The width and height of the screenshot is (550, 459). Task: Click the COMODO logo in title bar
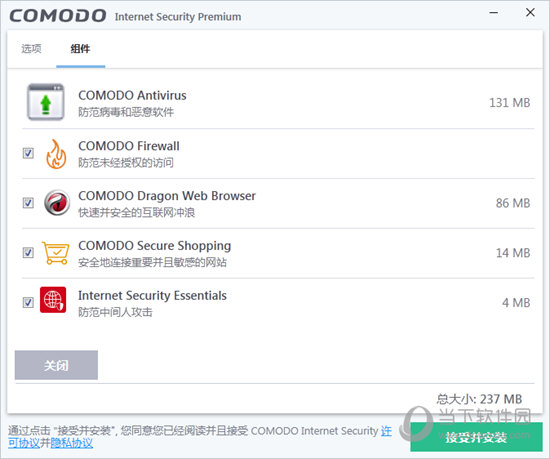point(58,16)
